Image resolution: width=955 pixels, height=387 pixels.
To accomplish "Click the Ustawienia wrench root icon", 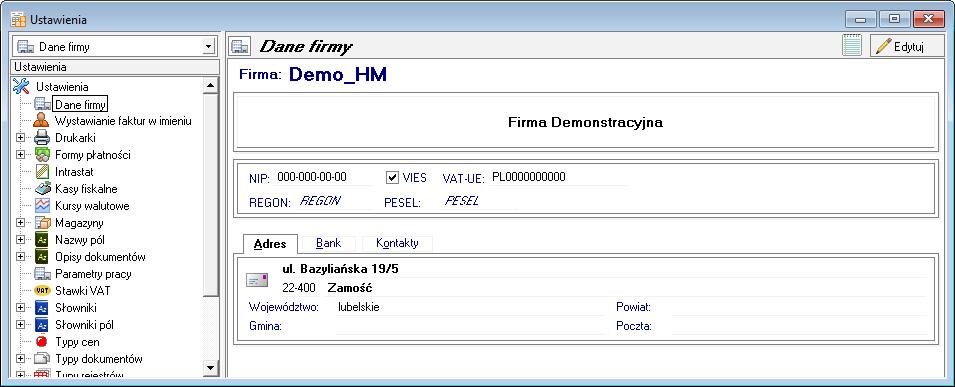I will tap(21, 87).
